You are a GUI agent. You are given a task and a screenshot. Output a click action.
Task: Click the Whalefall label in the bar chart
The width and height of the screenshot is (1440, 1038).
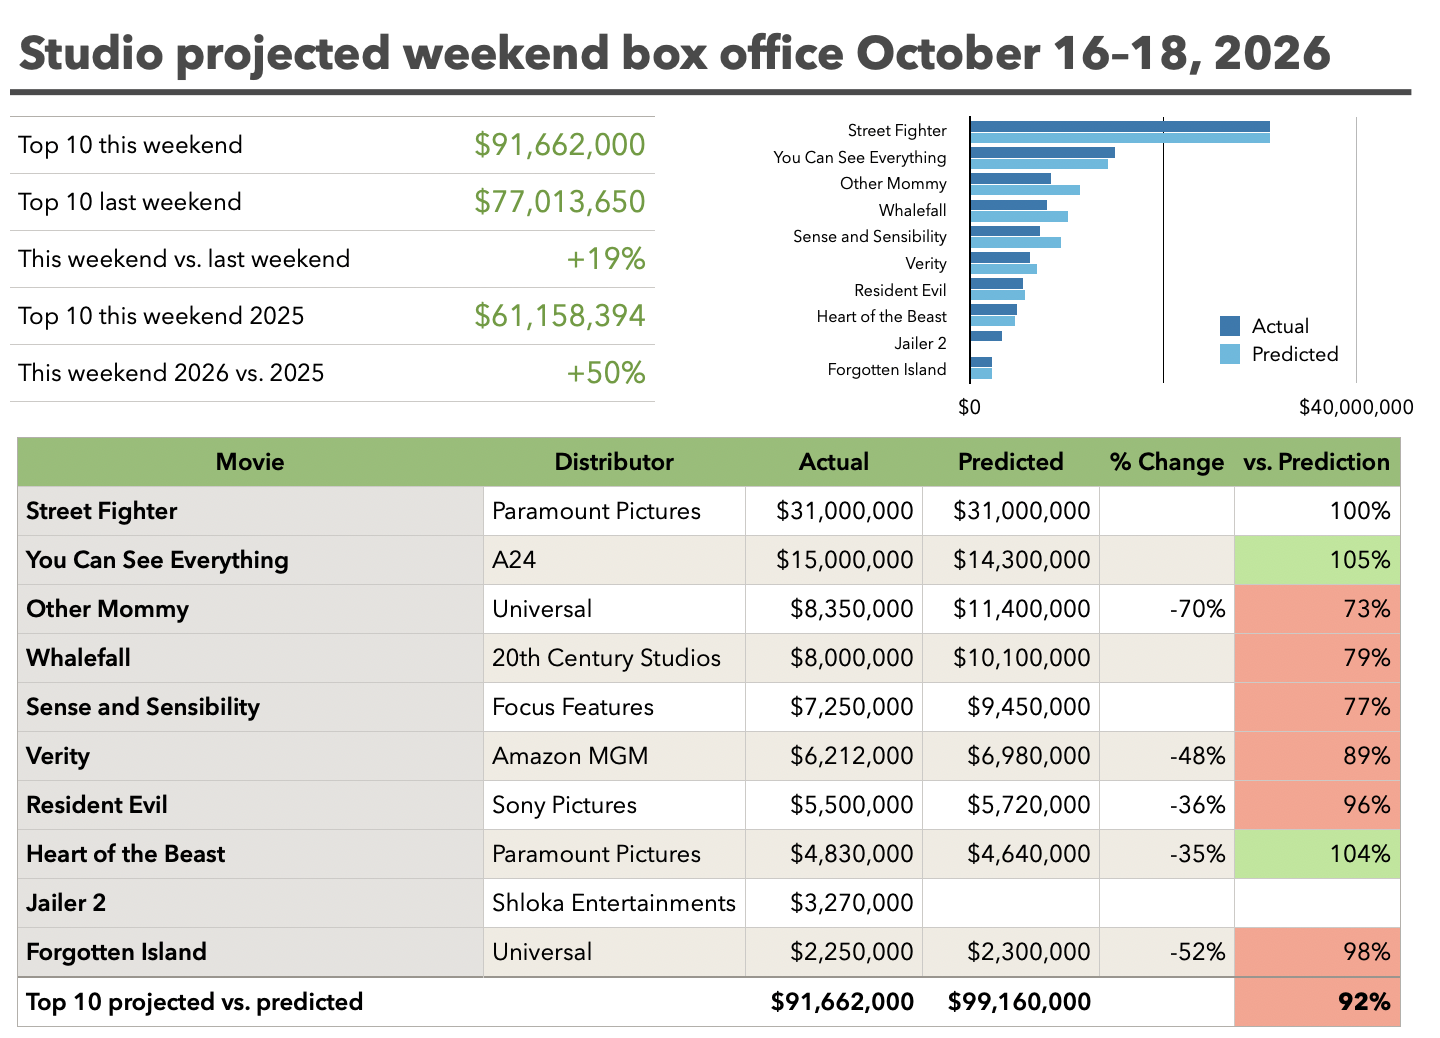point(913,210)
